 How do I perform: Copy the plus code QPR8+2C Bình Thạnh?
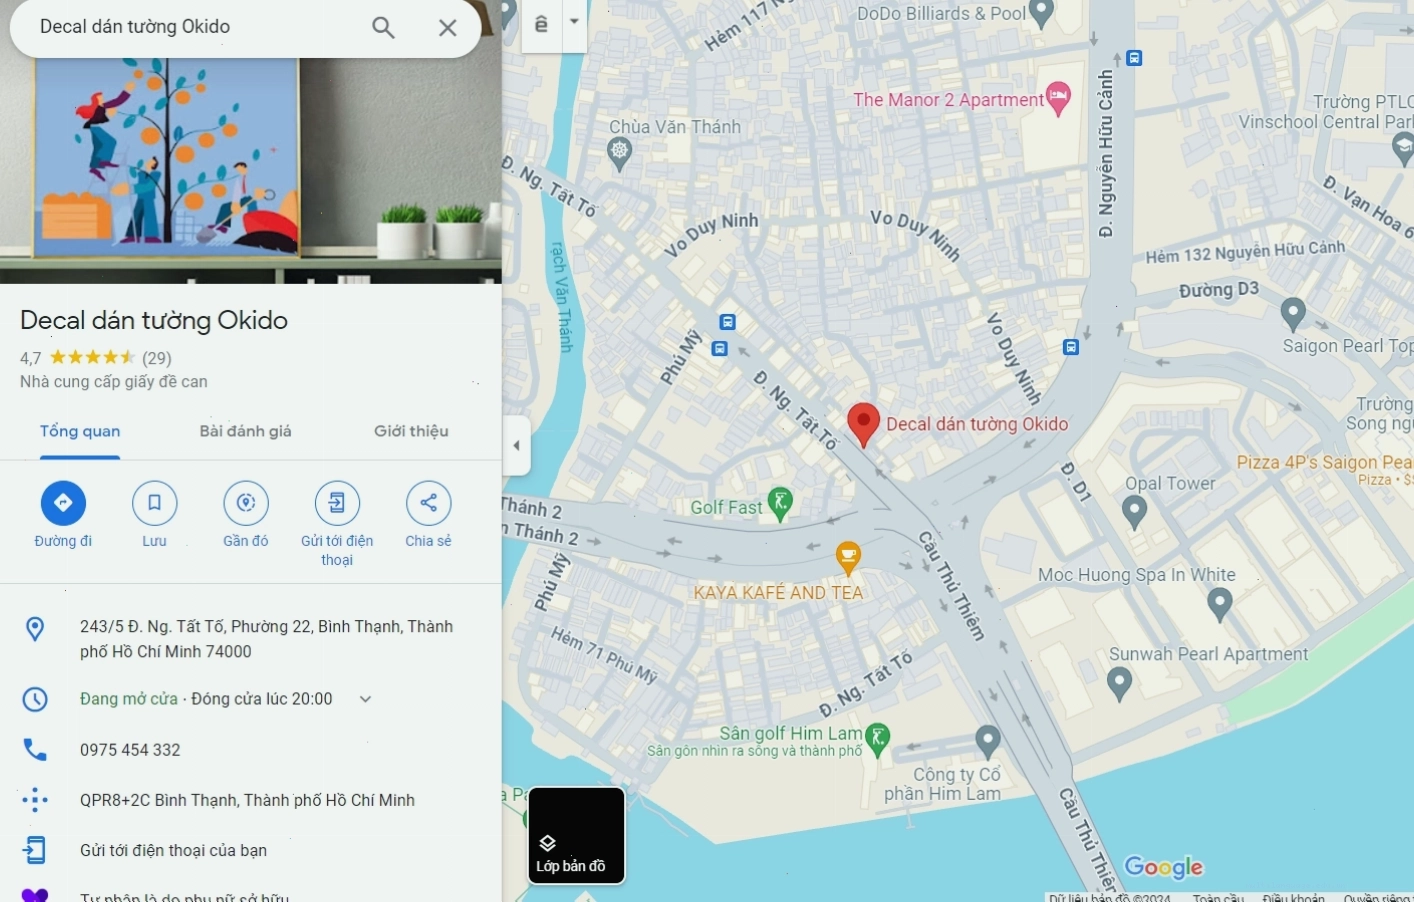[x=247, y=800]
